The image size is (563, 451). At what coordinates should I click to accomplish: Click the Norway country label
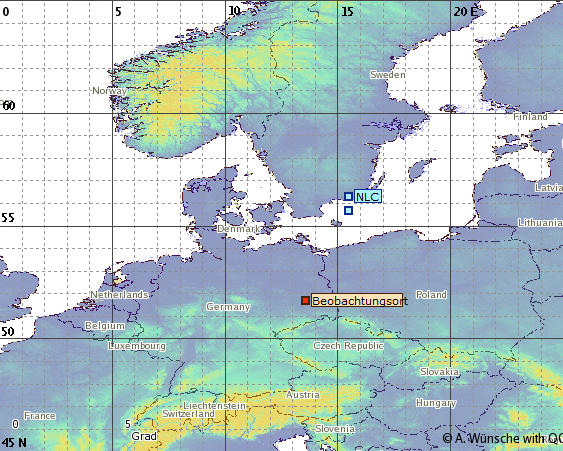(110, 91)
